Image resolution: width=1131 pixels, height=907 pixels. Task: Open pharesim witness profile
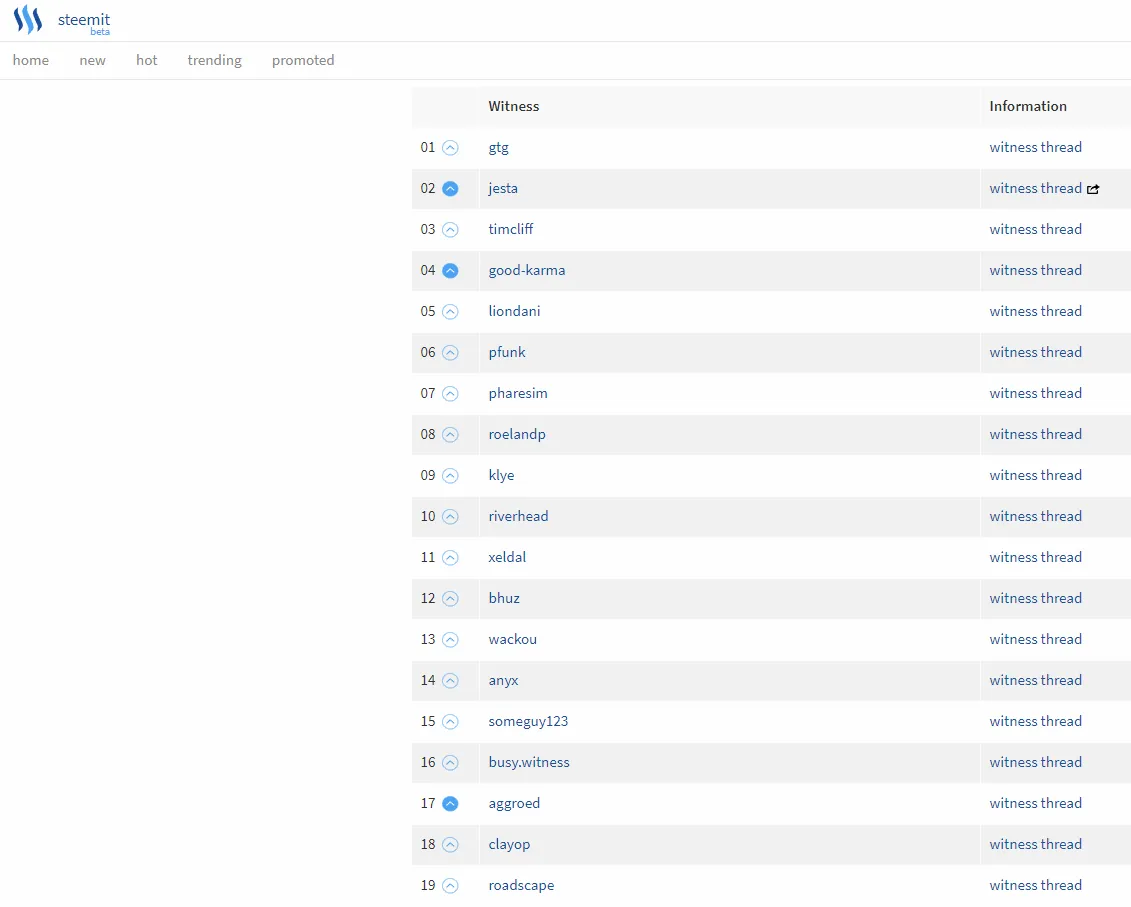tap(518, 393)
